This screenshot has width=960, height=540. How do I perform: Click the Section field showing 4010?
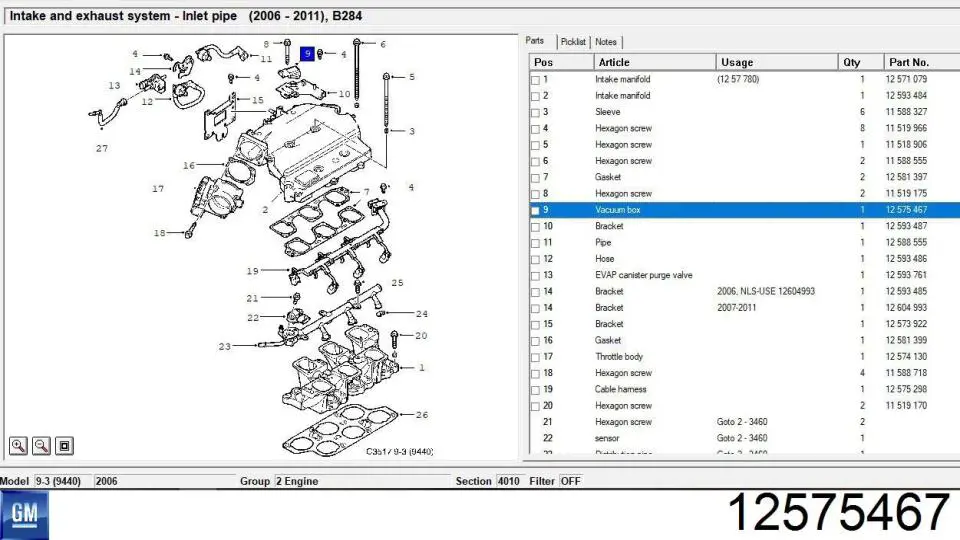click(509, 481)
